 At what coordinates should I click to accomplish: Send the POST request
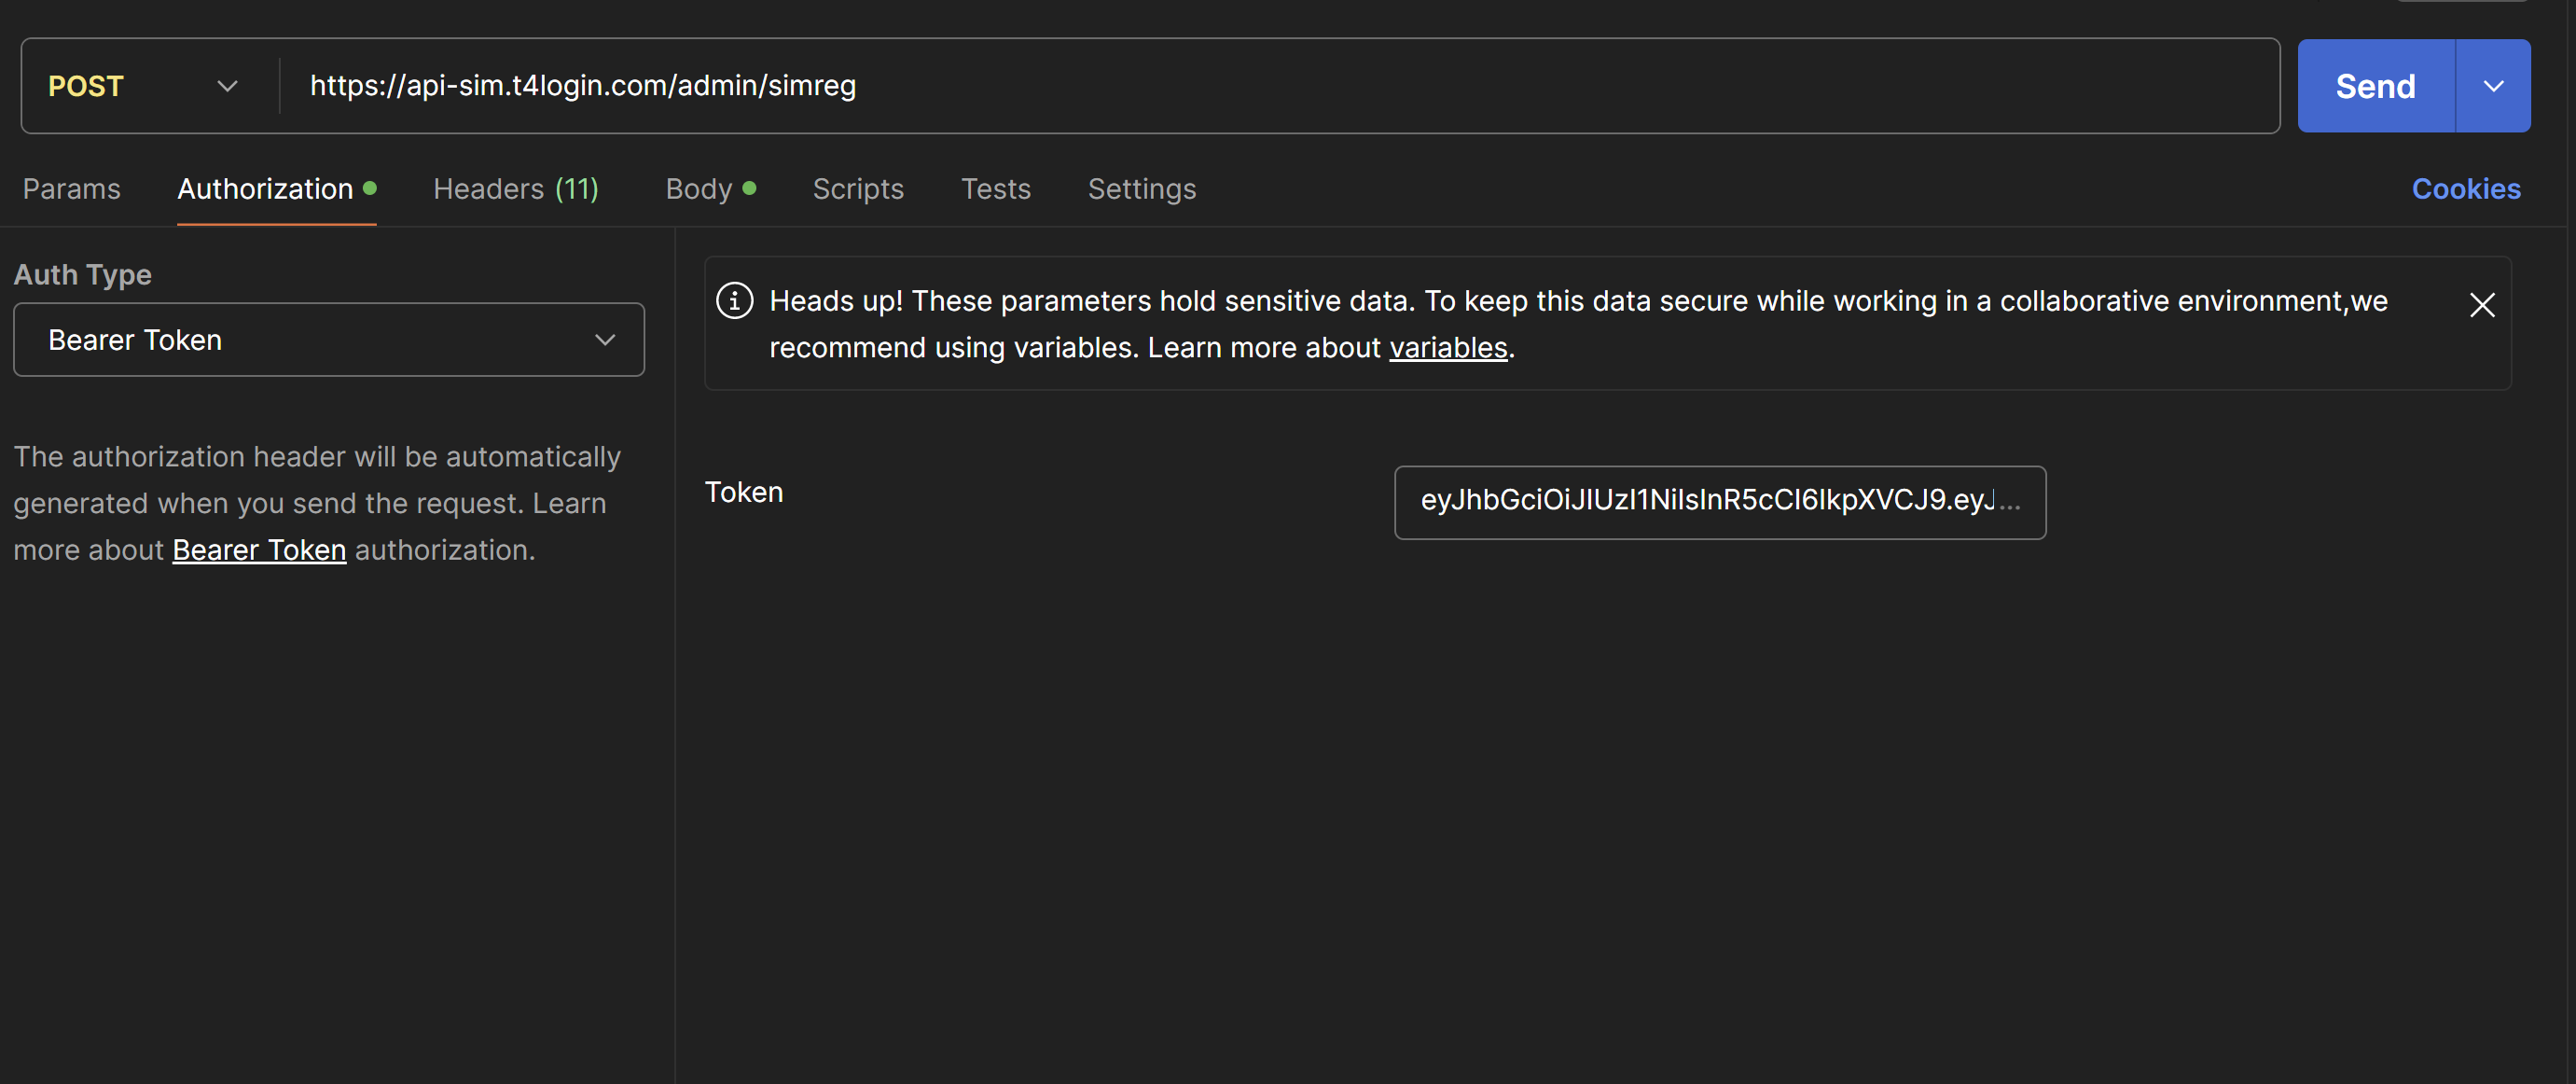pos(2375,86)
